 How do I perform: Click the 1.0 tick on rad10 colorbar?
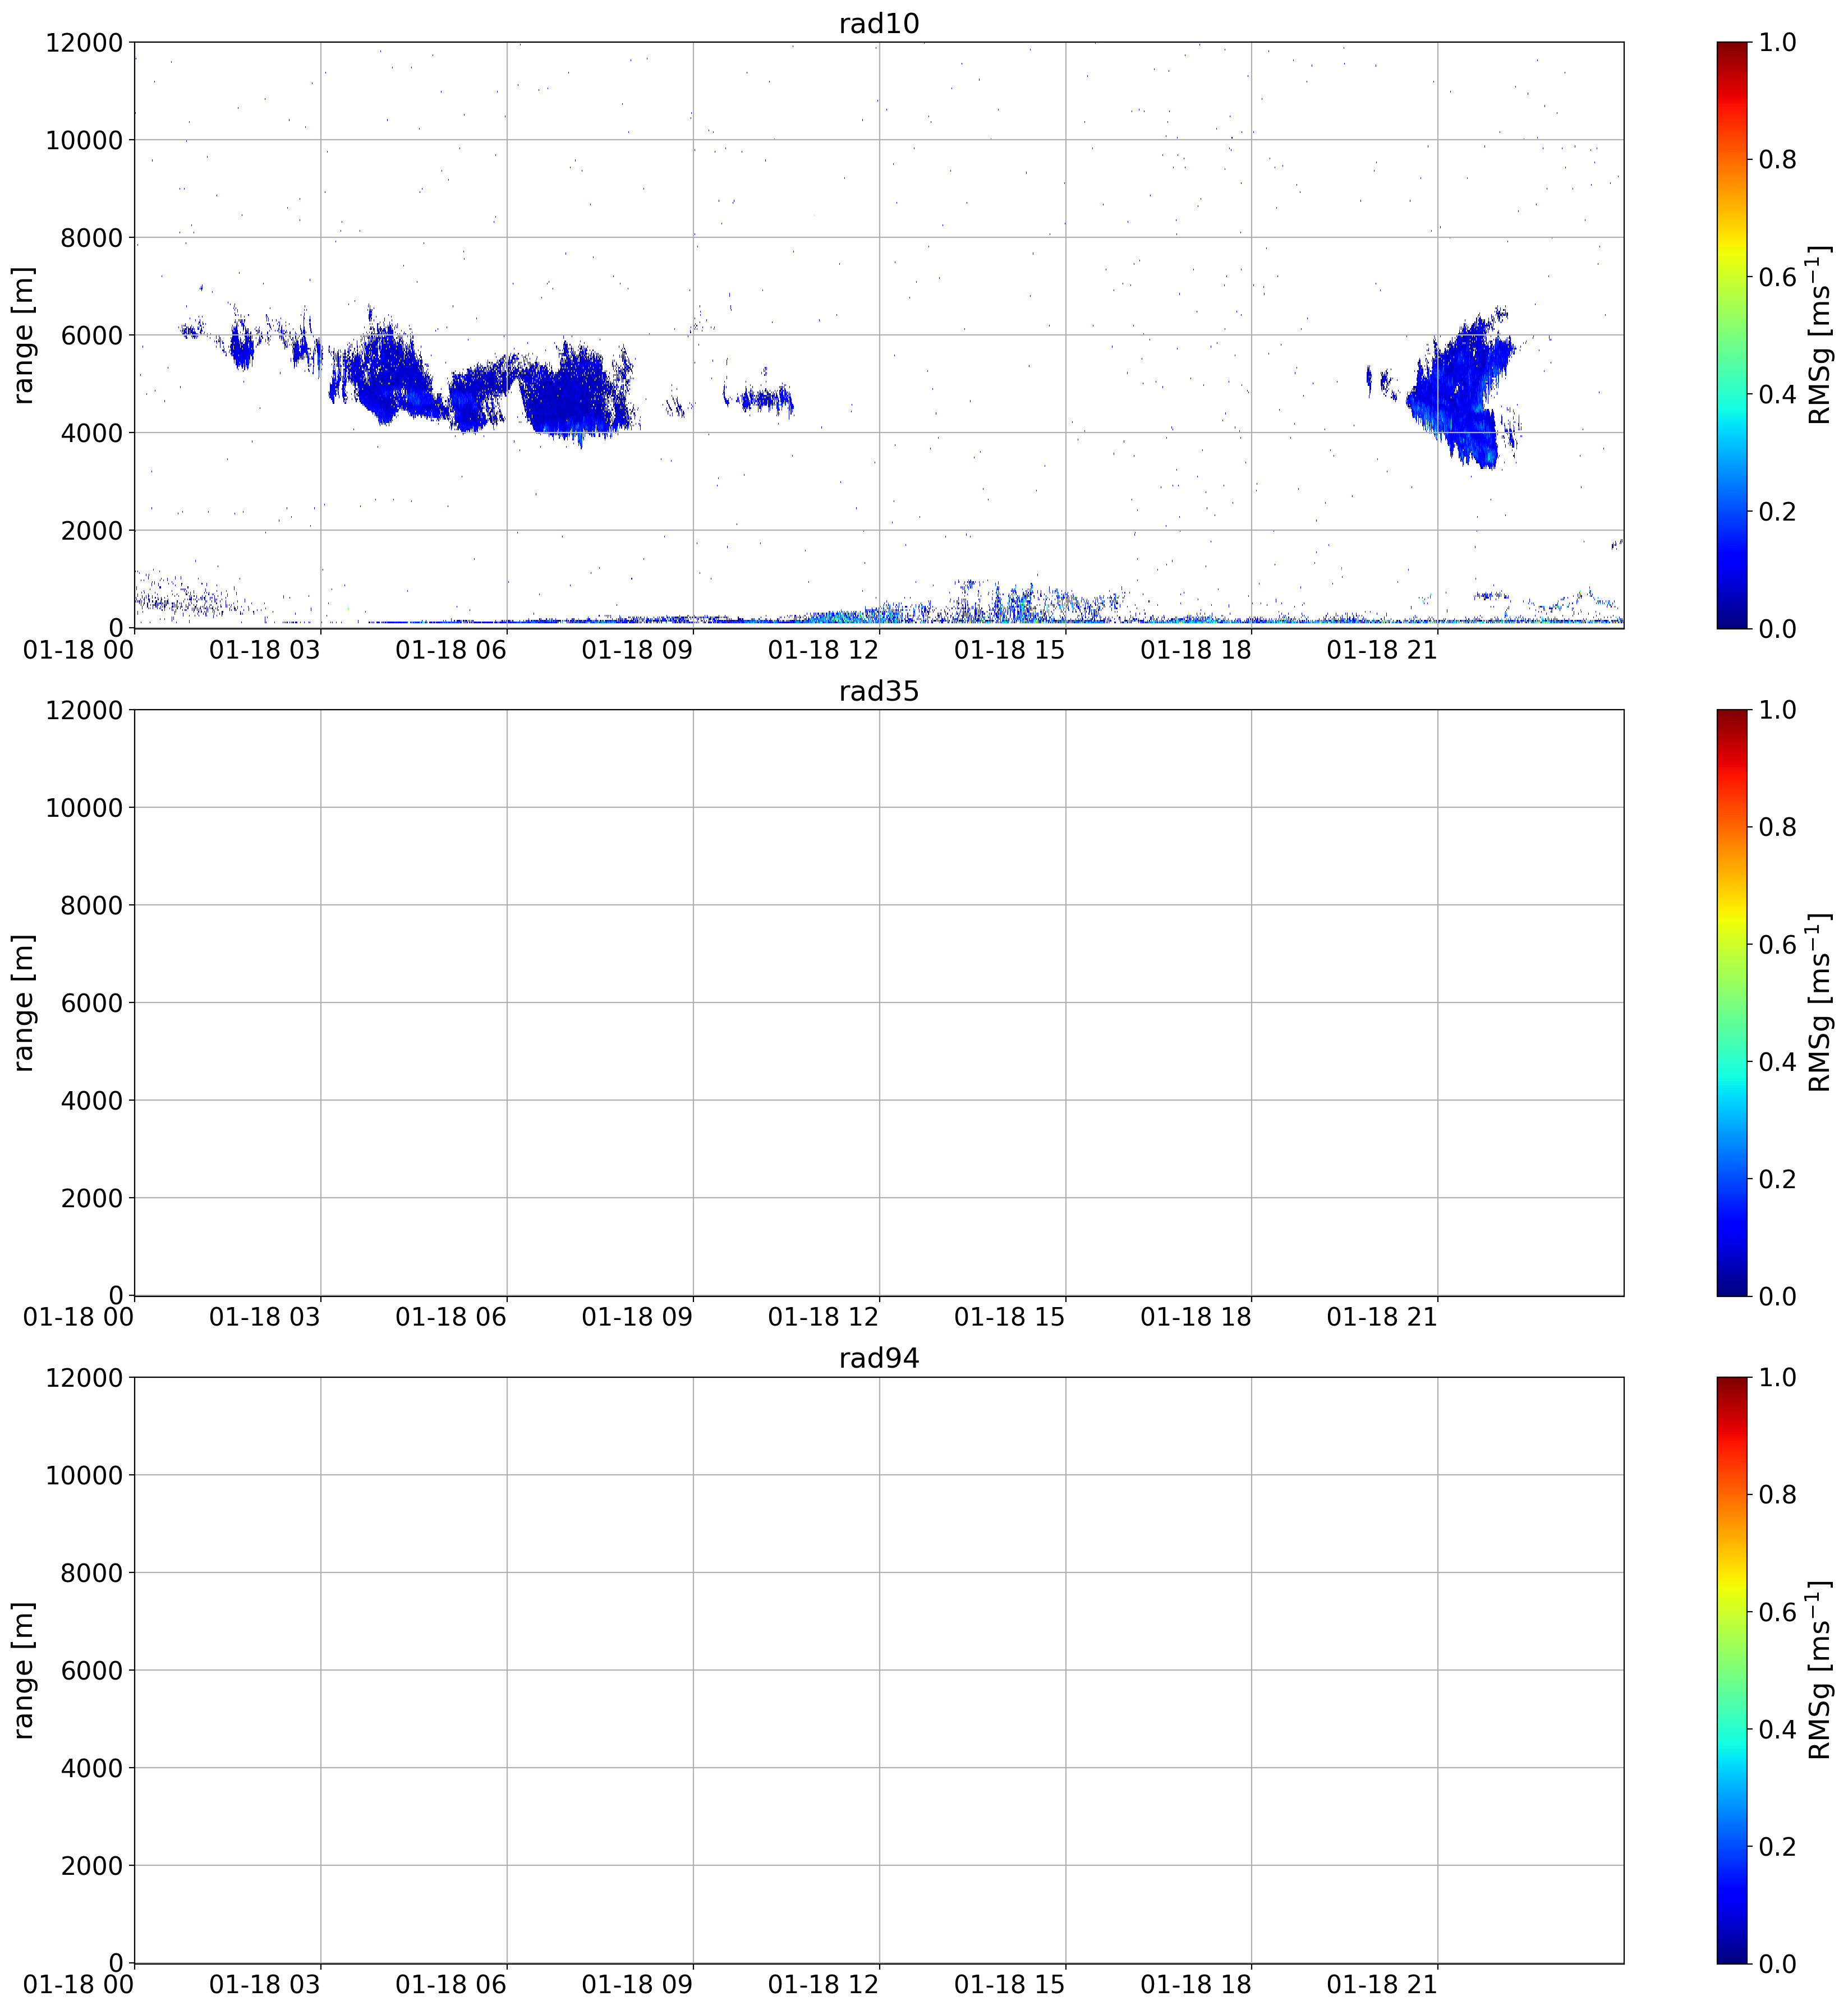(1777, 42)
